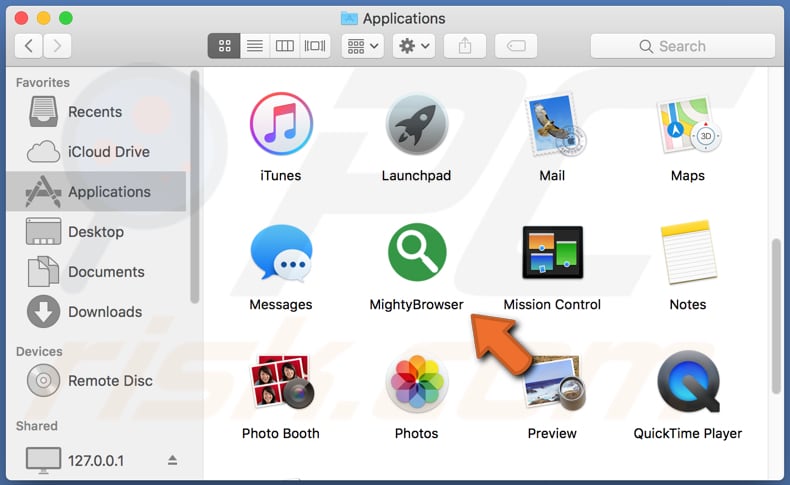Switch to cover flow view
The image size is (790, 485).
click(315, 46)
